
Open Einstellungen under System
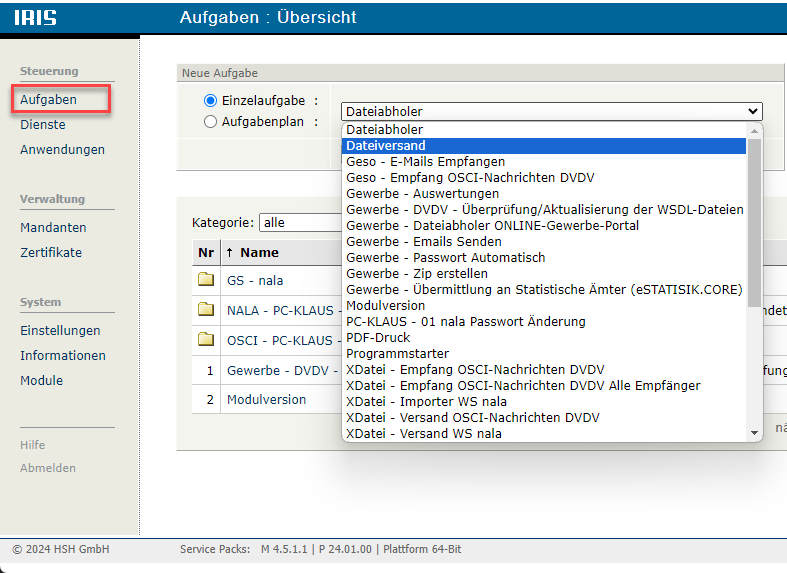[60, 331]
